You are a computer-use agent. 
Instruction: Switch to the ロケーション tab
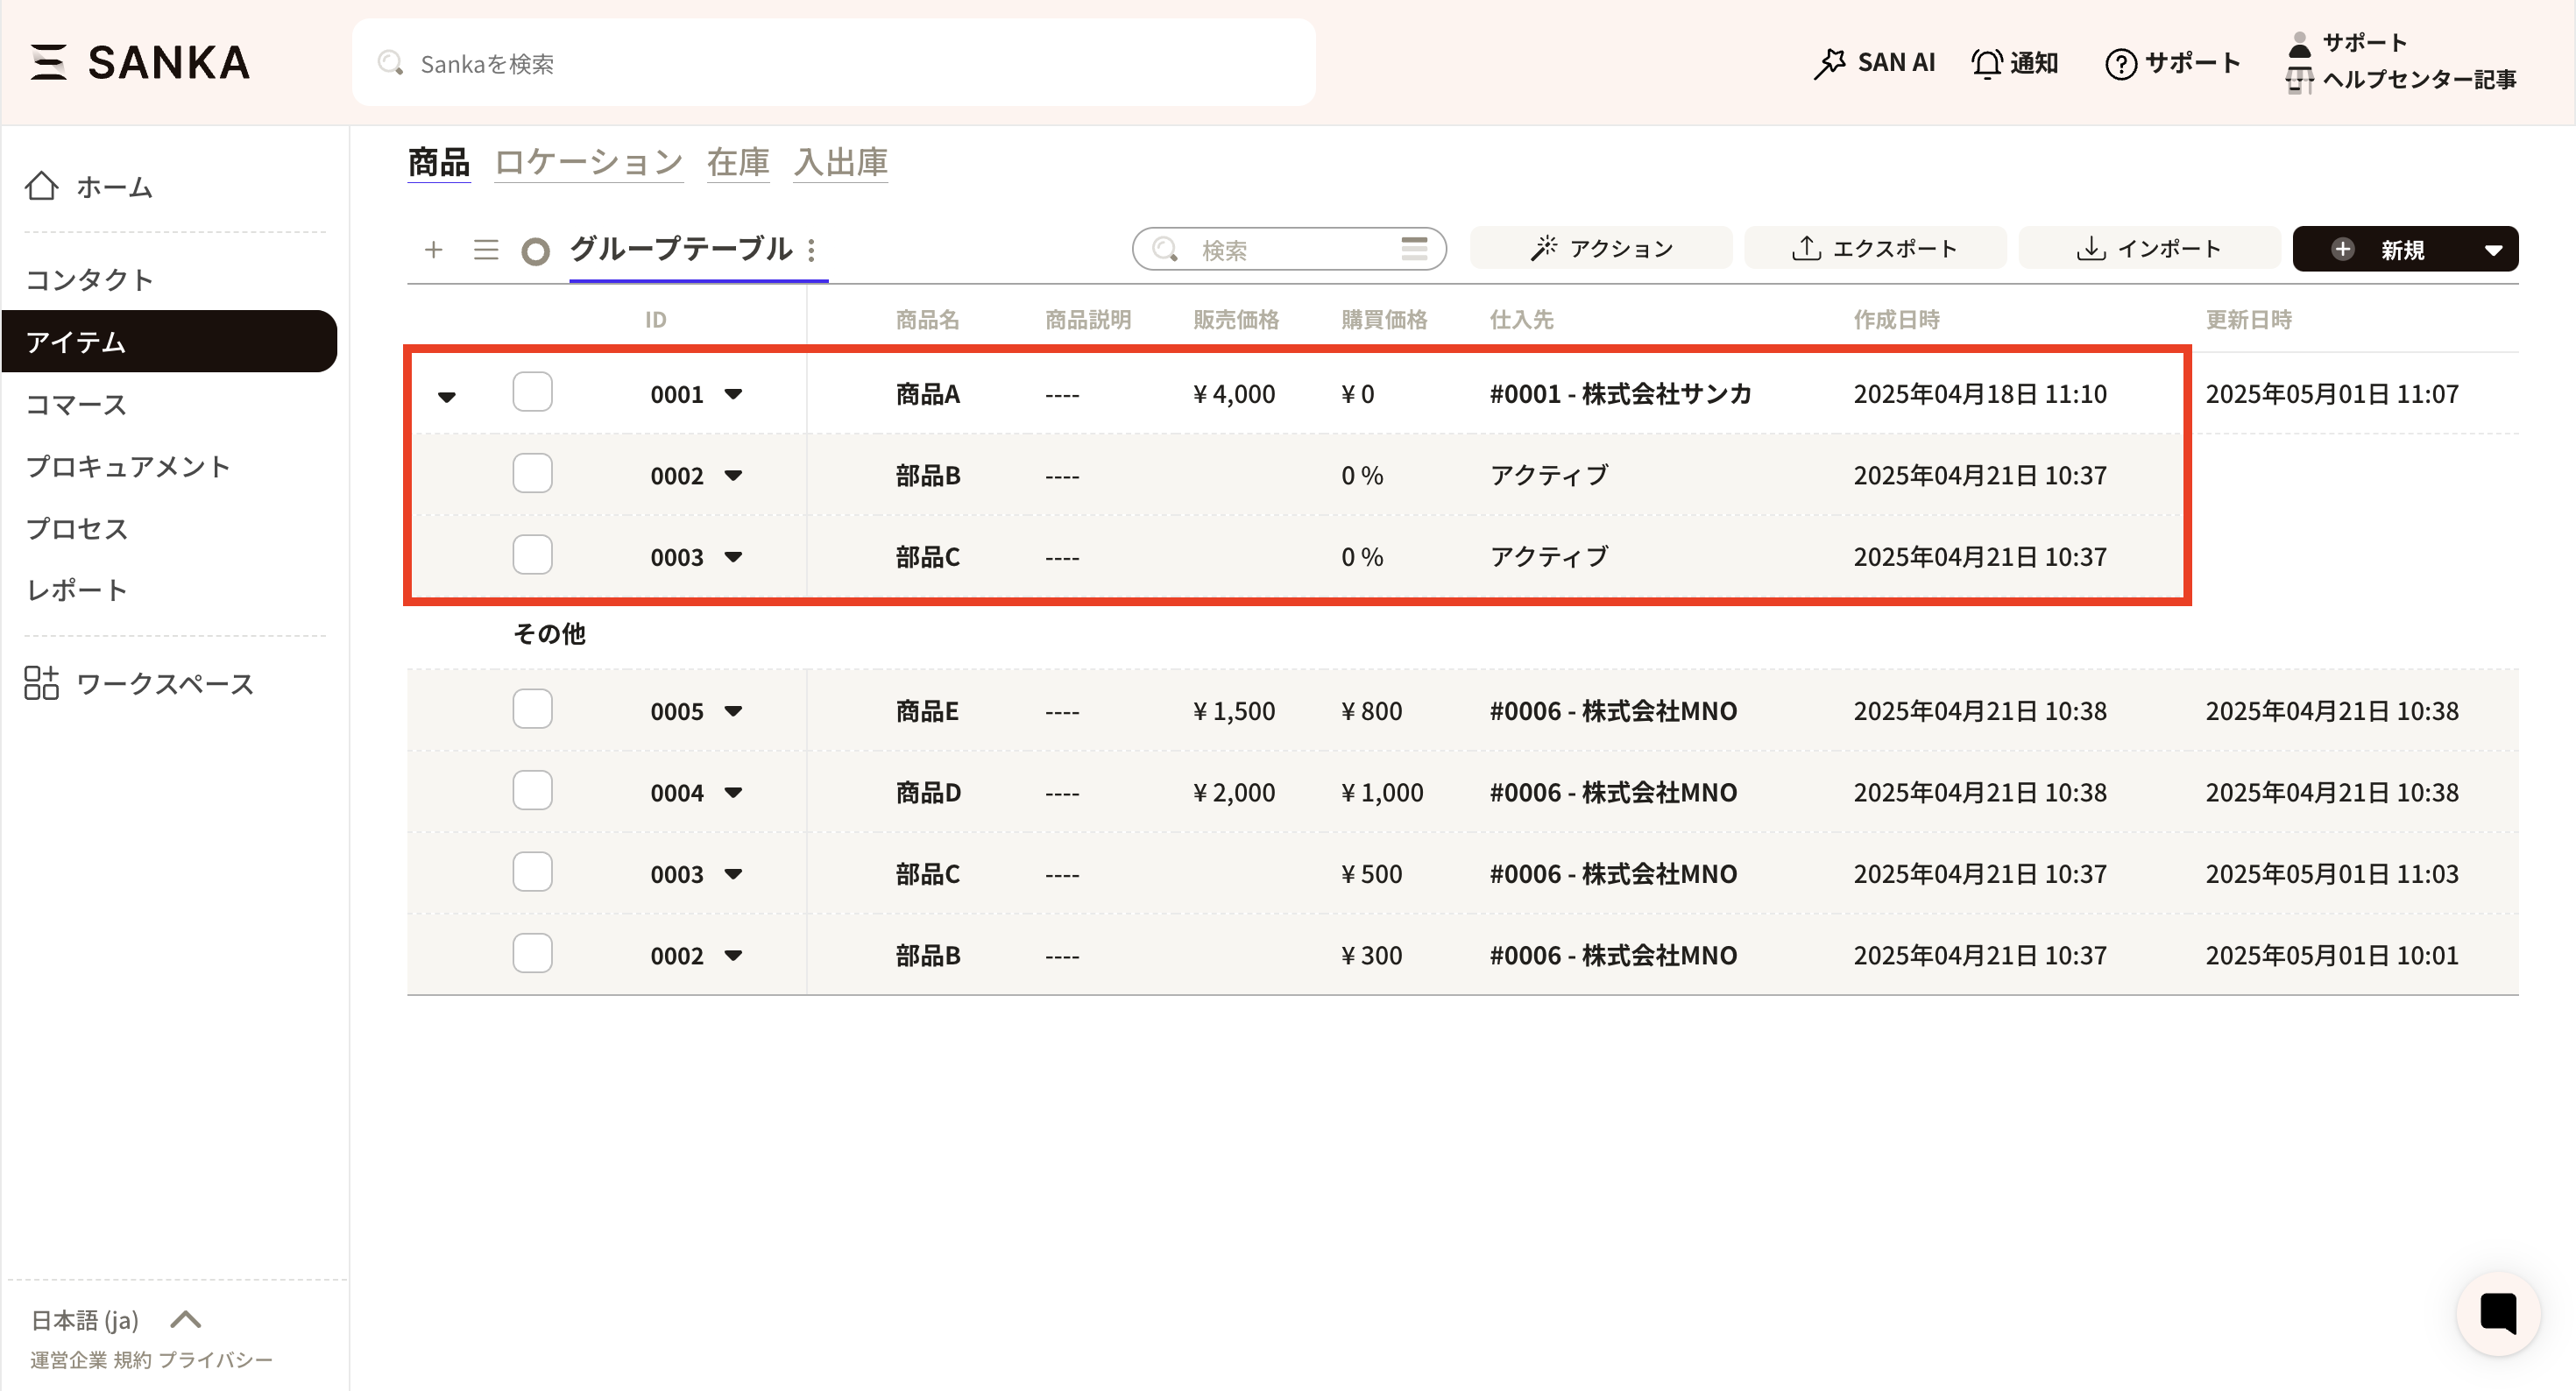(x=588, y=162)
